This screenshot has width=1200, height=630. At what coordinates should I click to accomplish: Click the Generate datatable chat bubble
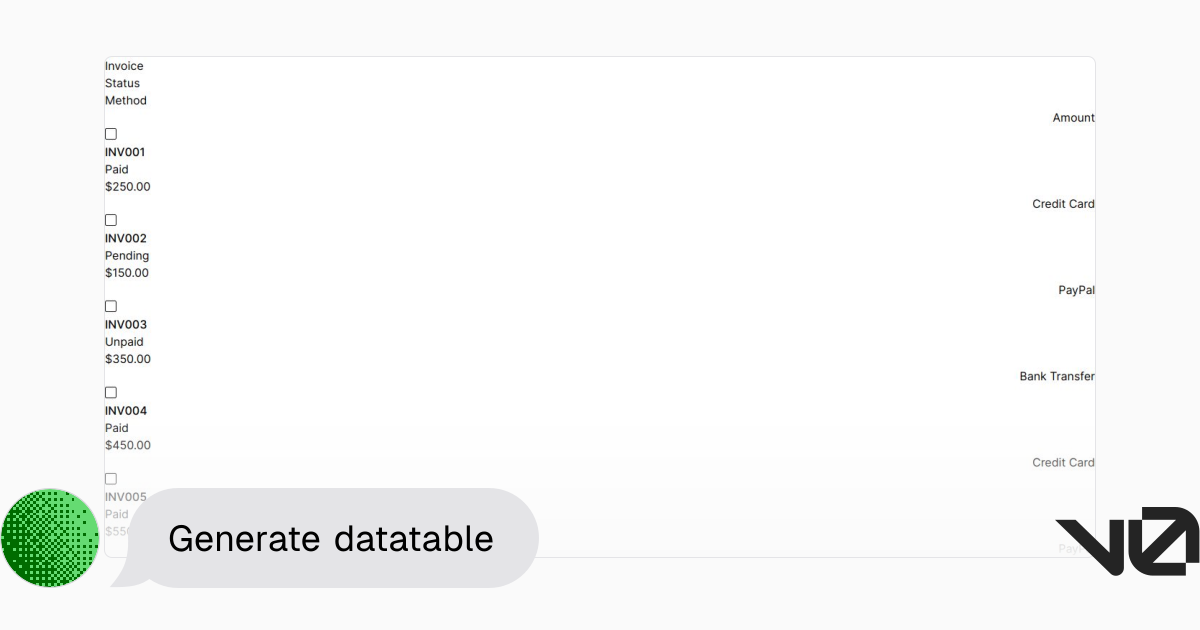(x=331, y=538)
